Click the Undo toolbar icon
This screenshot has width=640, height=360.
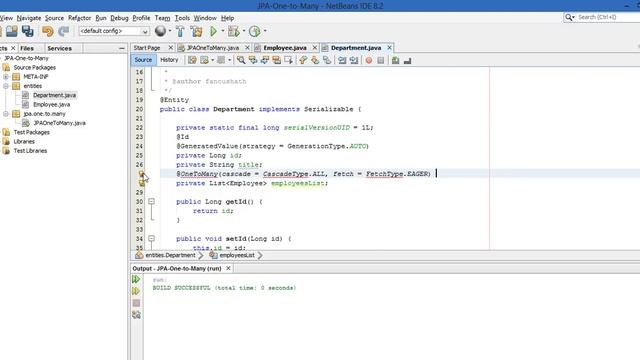48,31
